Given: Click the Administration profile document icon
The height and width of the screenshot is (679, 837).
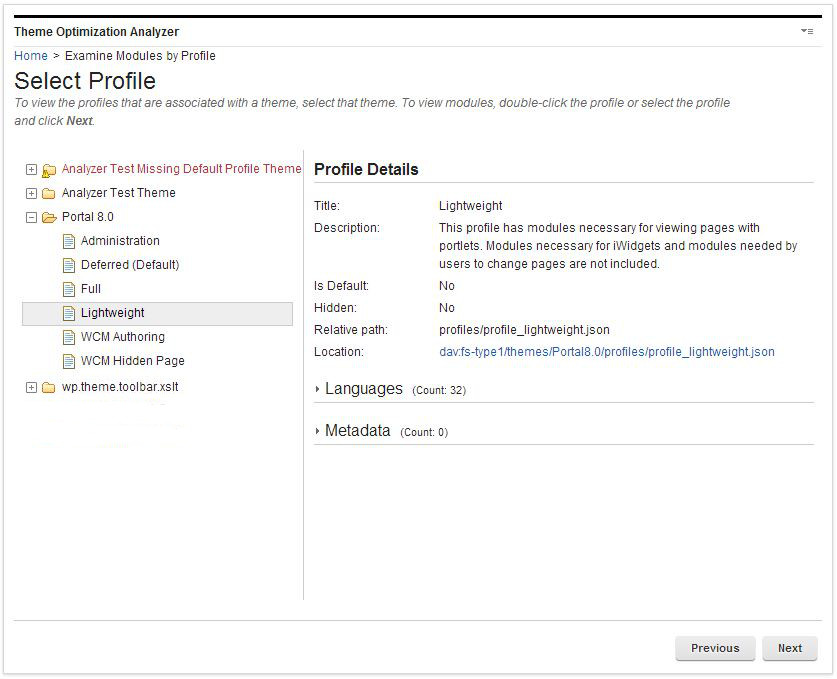Looking at the screenshot, I should click(69, 241).
